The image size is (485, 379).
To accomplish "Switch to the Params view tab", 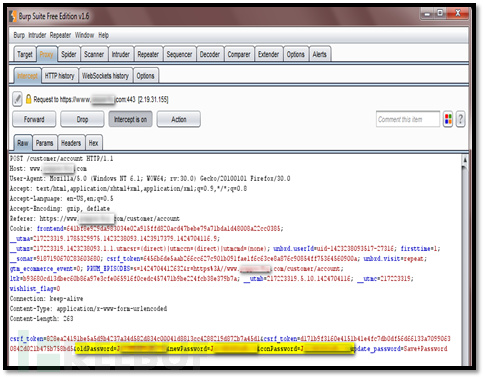I will [x=44, y=143].
